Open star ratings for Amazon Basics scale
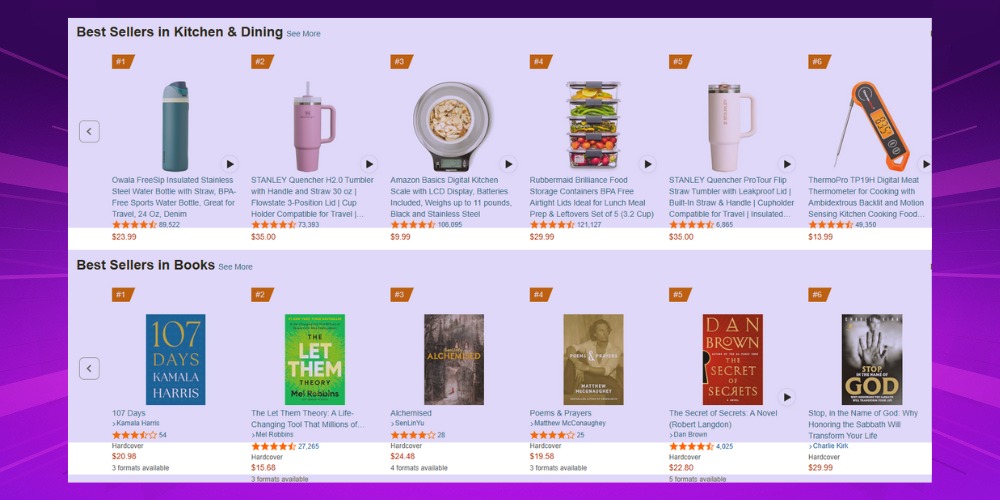1000x500 pixels. 412,225
